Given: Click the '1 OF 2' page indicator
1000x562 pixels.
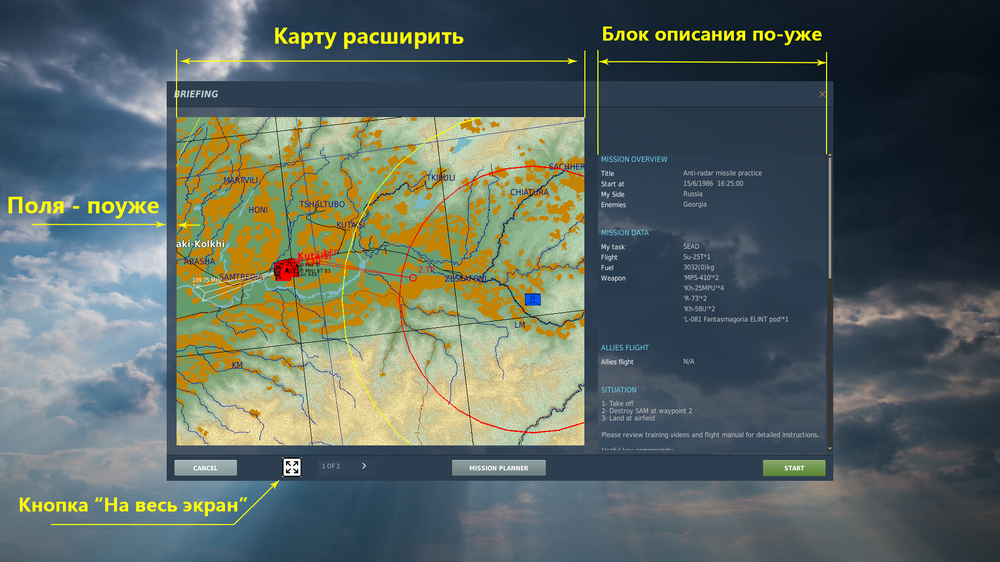Looking at the screenshot, I should [x=331, y=466].
